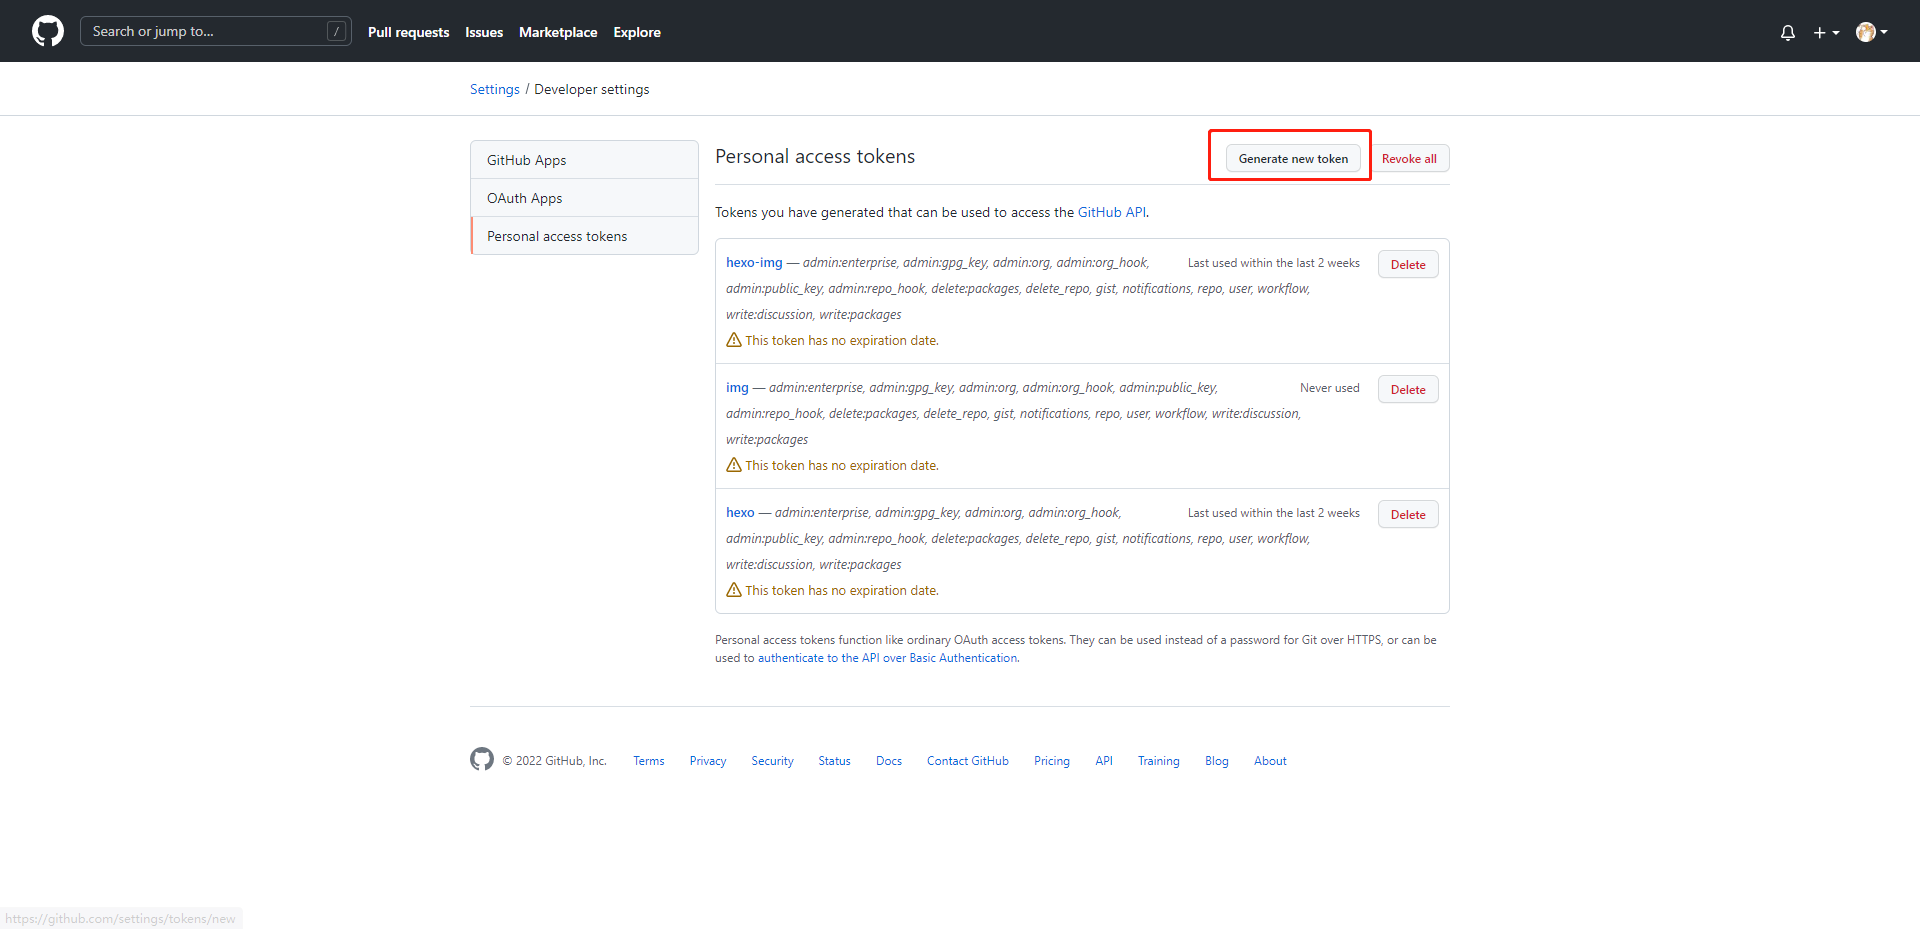The height and width of the screenshot is (929, 1920).
Task: Click 'Developer settings' breadcrumb text
Action: (x=592, y=89)
